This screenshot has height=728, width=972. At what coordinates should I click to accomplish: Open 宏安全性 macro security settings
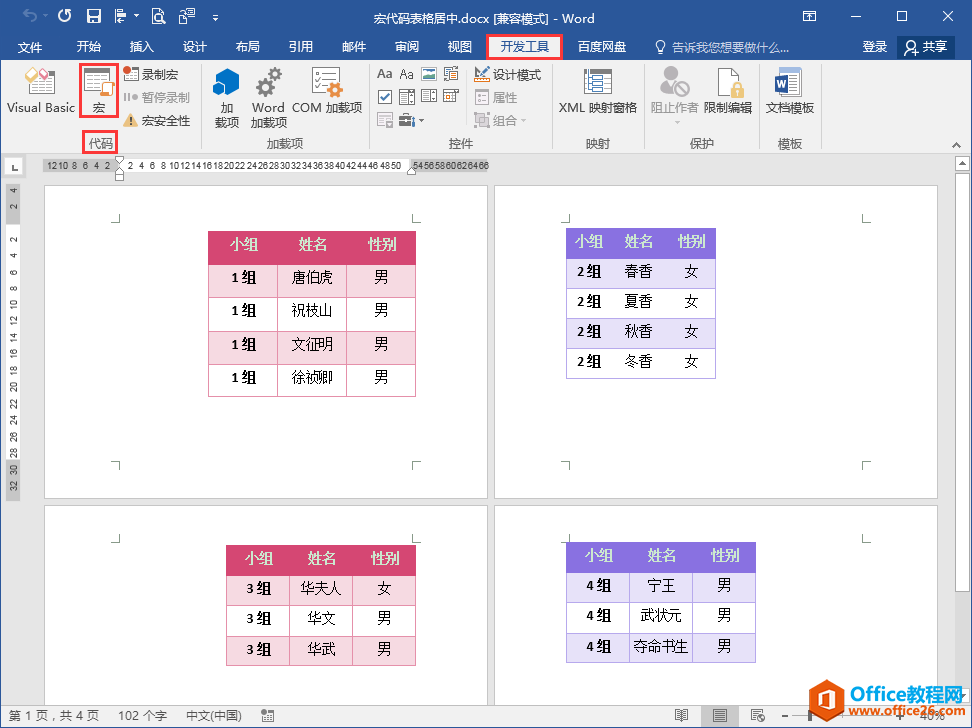156,120
